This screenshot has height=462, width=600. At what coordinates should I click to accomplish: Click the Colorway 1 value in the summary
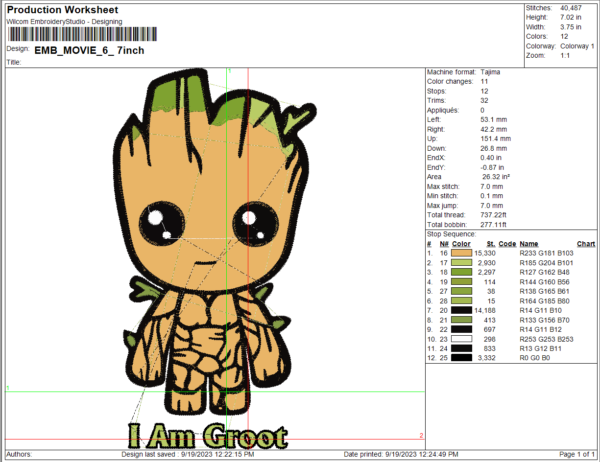pyautogui.click(x=577, y=45)
